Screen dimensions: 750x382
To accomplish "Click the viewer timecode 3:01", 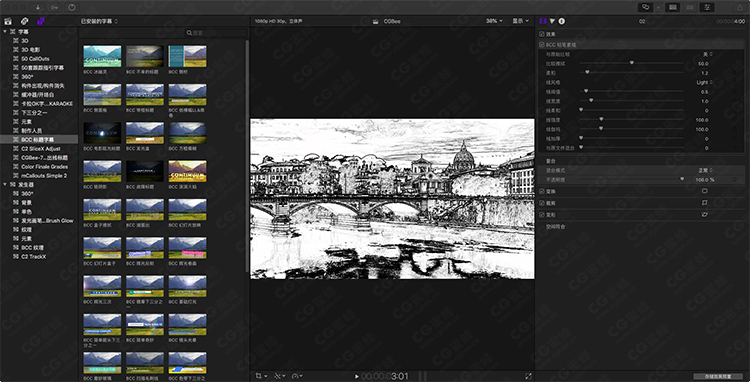I will click(399, 377).
